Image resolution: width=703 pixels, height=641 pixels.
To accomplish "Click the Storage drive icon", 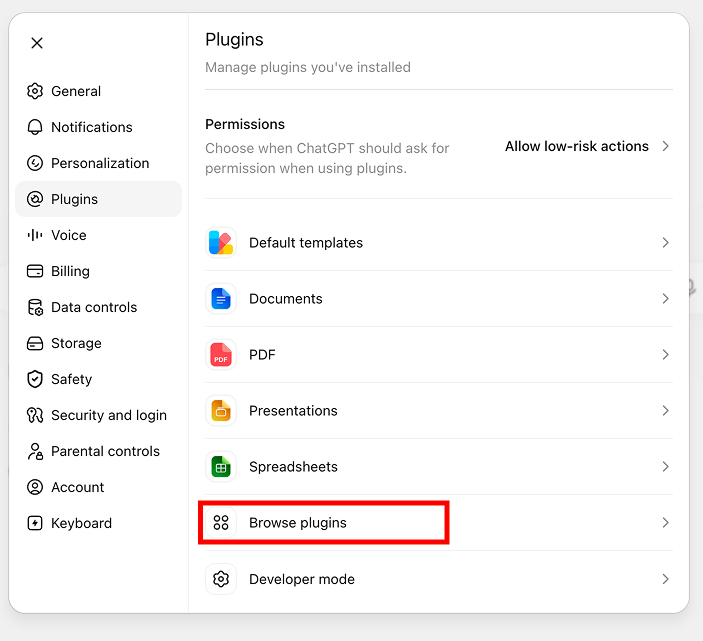I will (x=35, y=343).
